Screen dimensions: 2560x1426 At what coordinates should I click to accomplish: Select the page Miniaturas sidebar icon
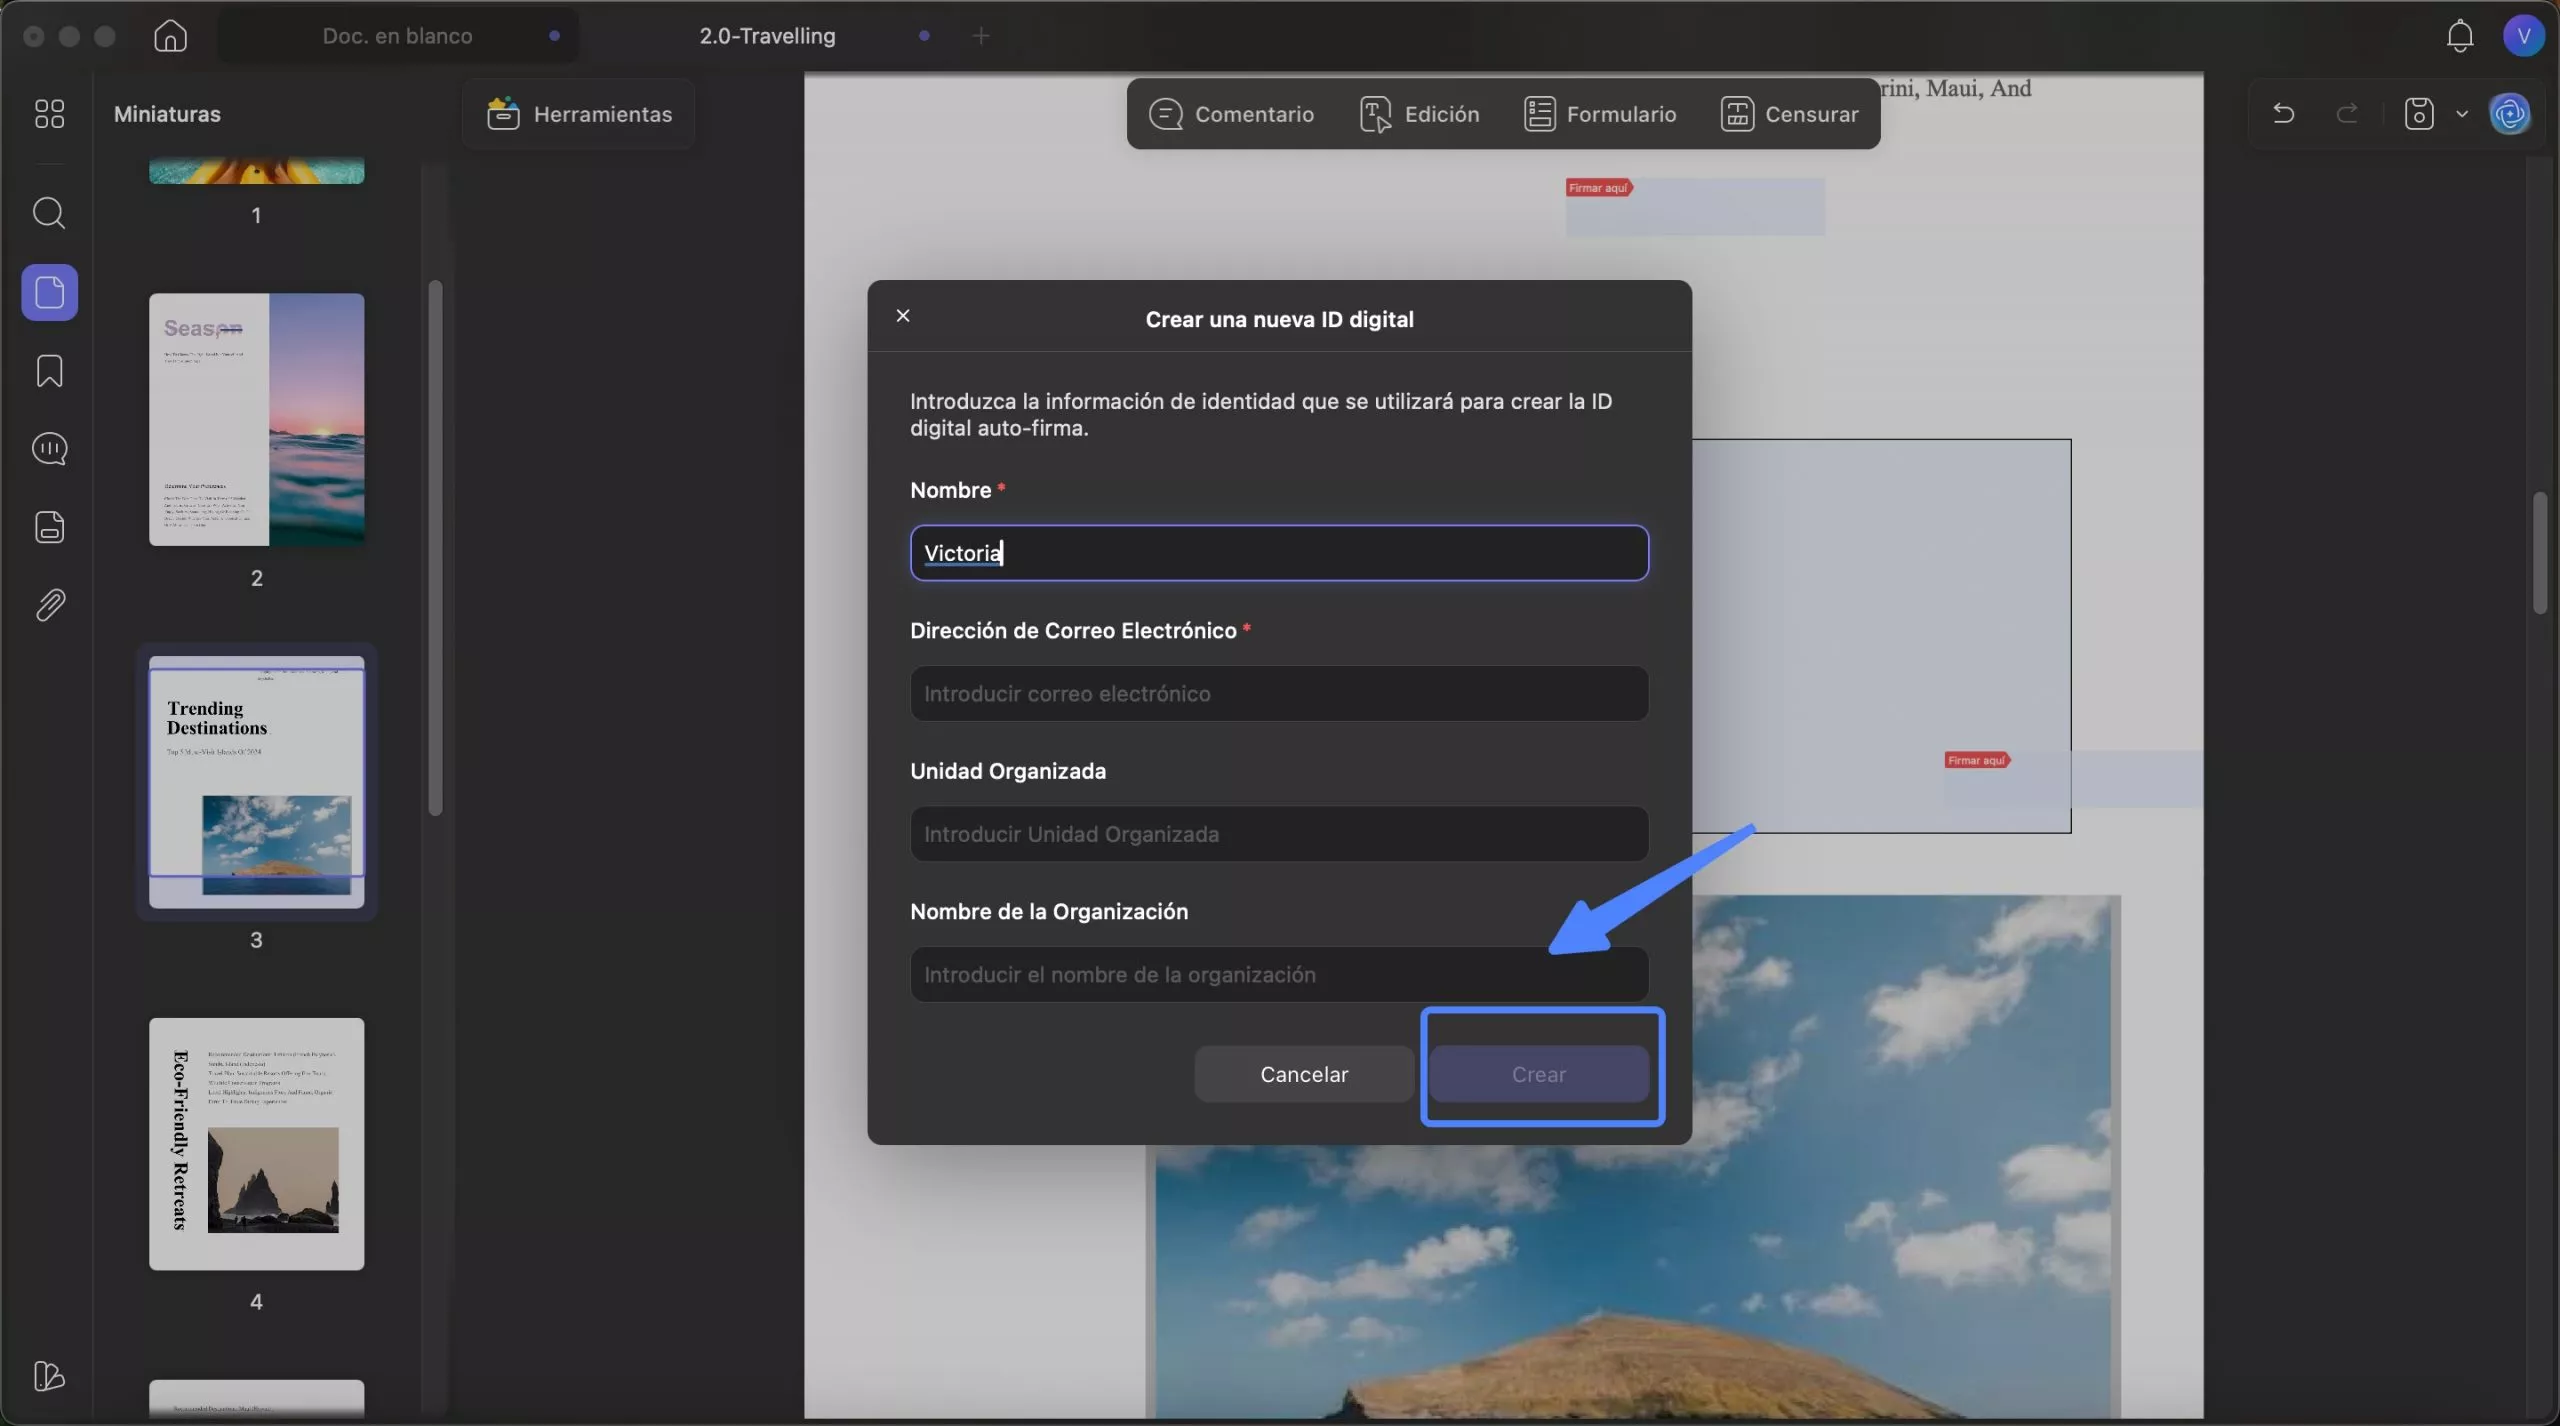tap(49, 292)
